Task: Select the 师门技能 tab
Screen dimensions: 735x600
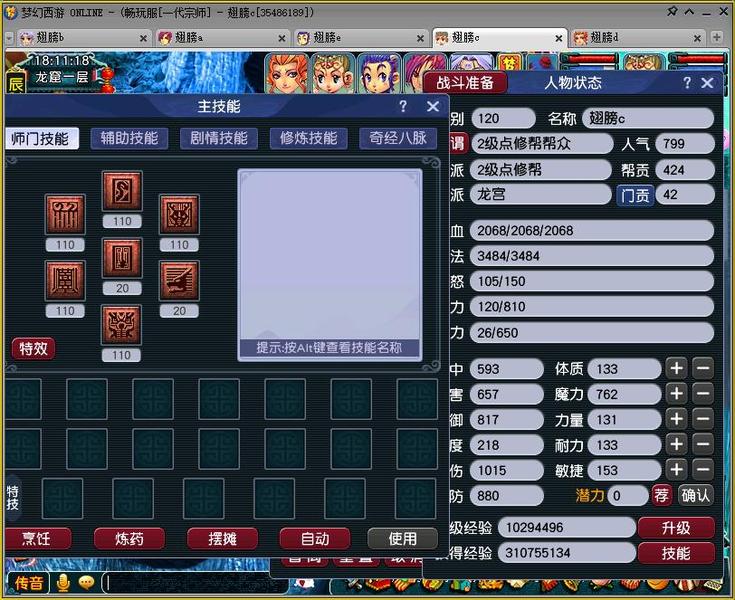Action: pos(40,139)
